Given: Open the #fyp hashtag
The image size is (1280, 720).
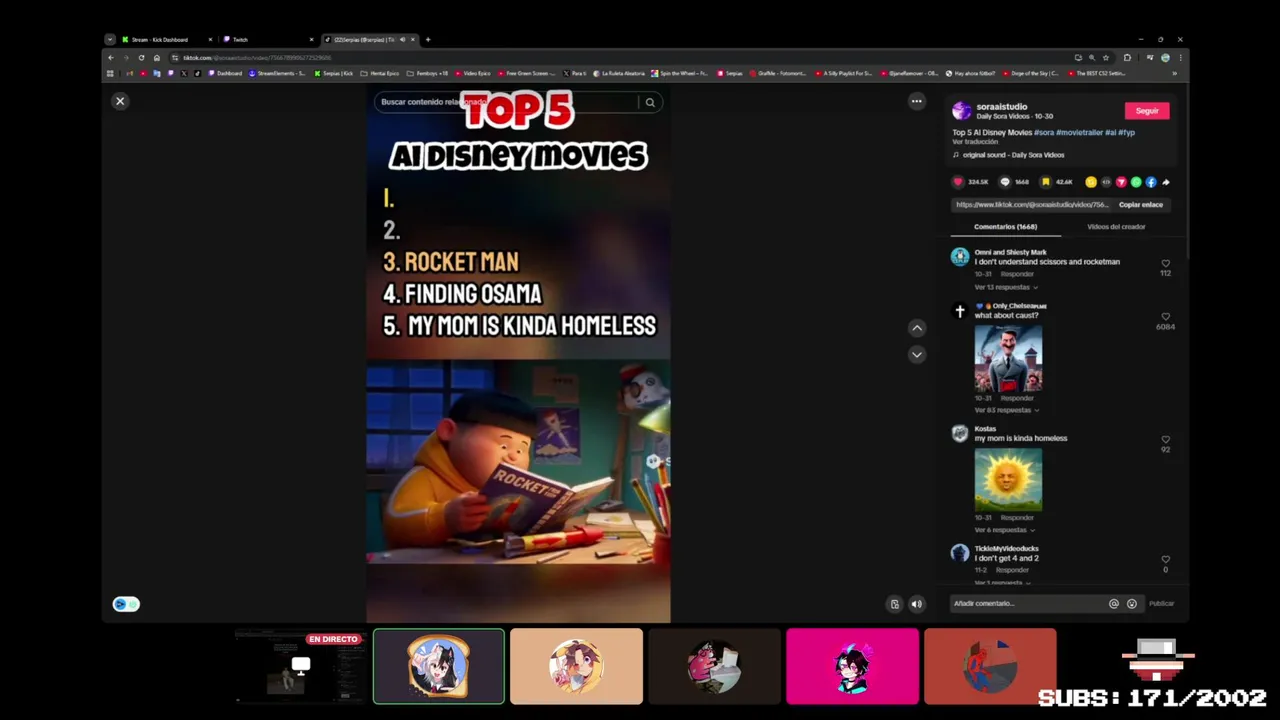Looking at the screenshot, I should coord(1127,132).
